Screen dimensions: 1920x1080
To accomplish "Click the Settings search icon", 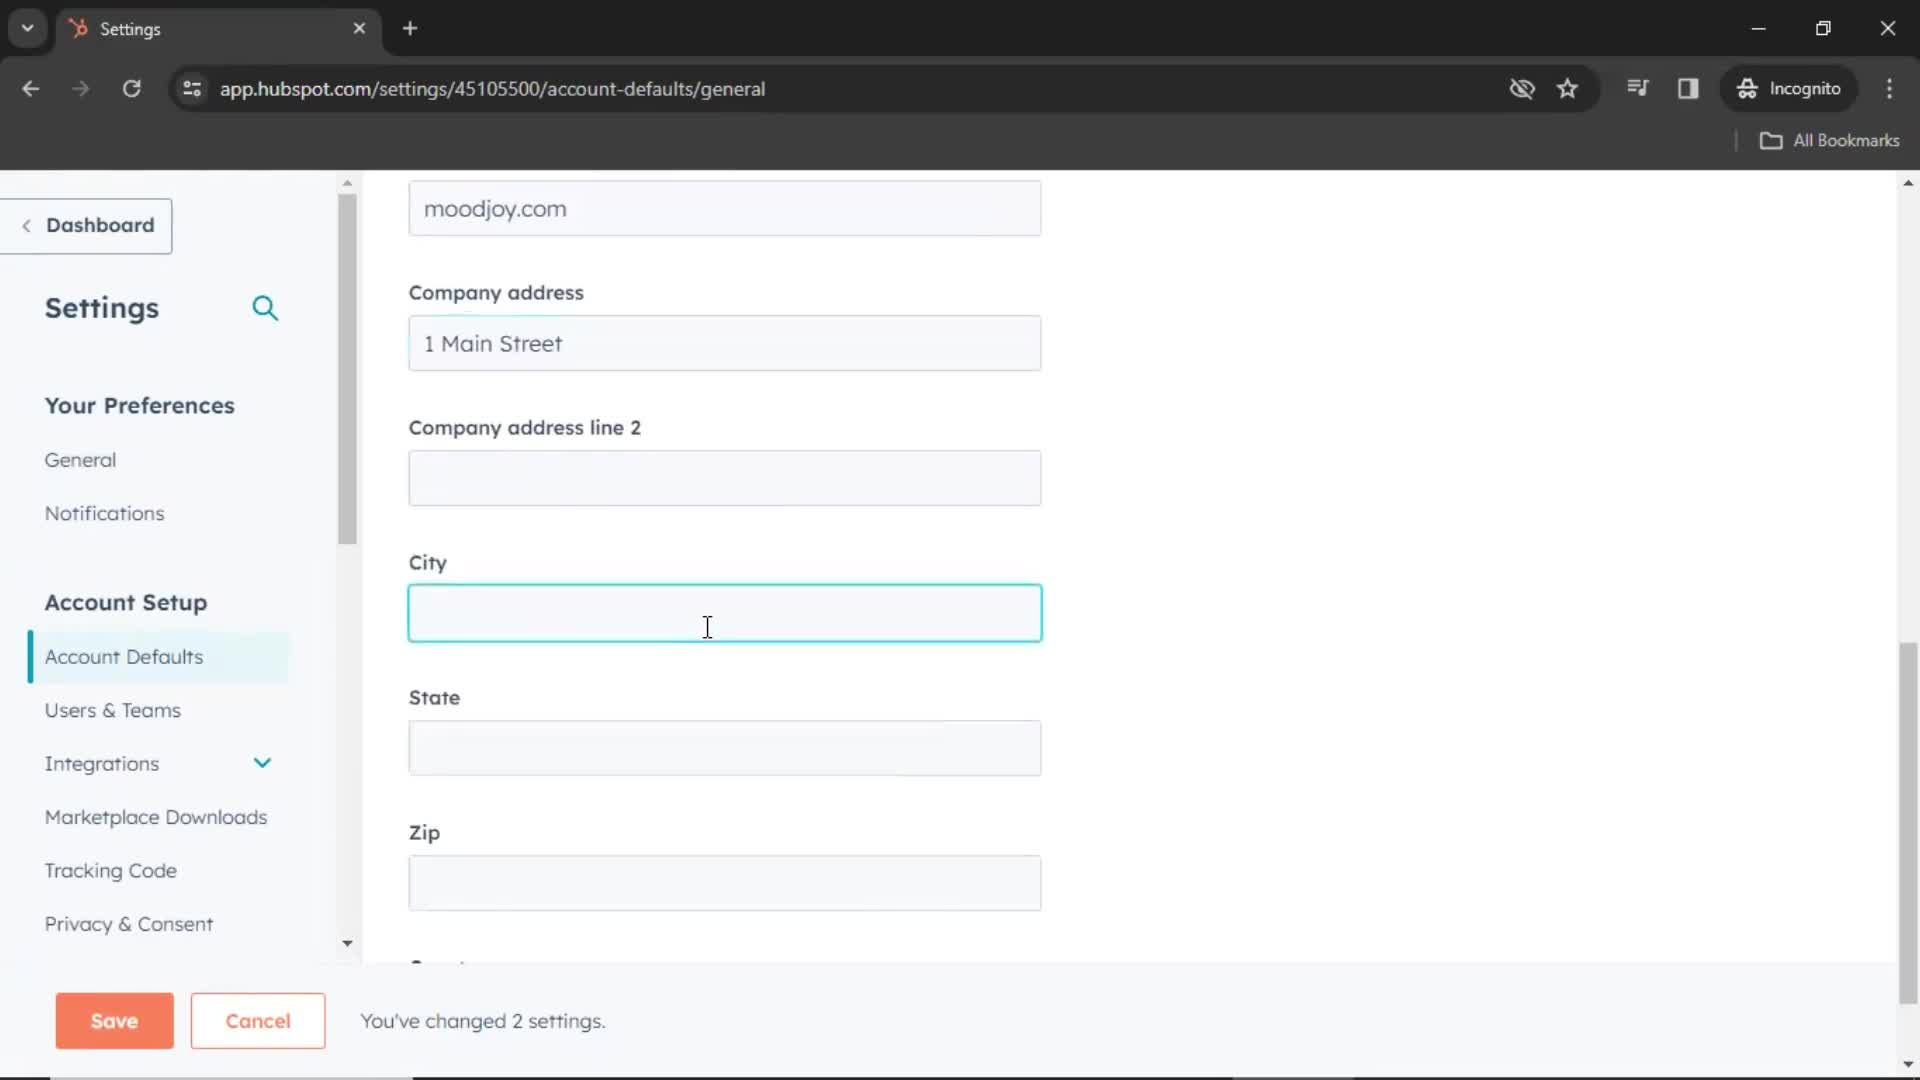I will 265,309.
